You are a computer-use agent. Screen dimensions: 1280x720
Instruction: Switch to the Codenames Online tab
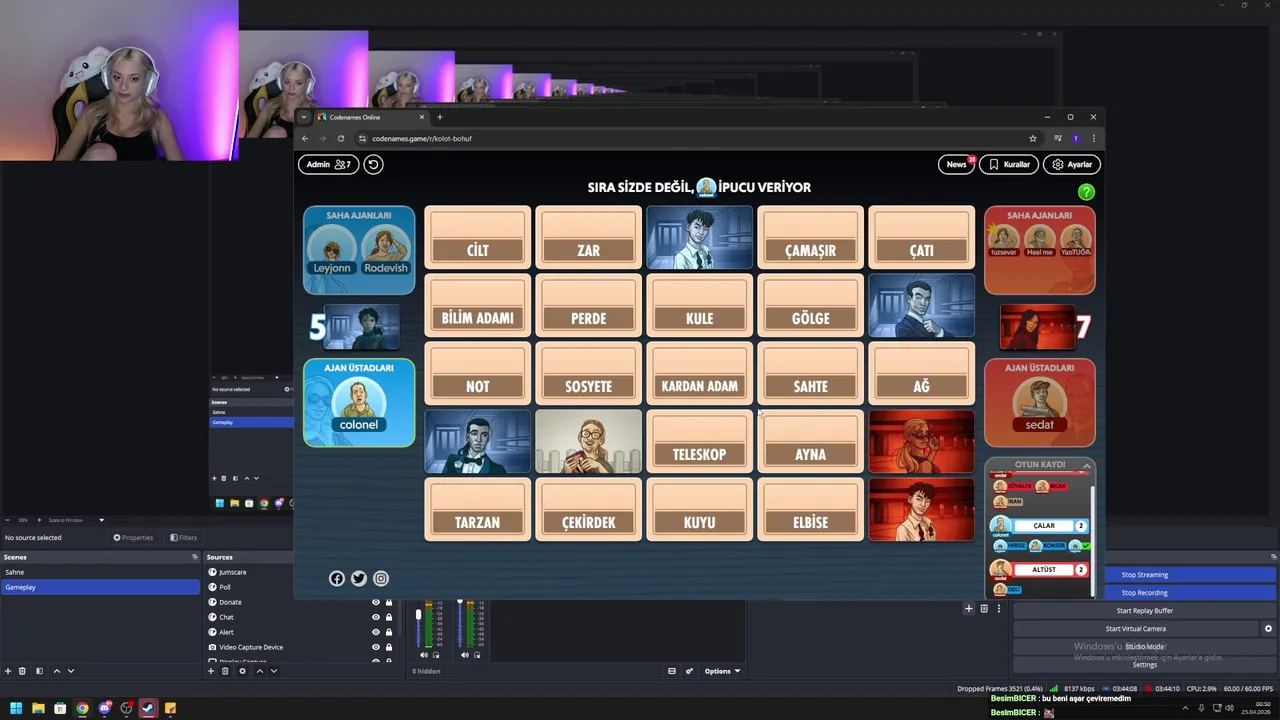(x=370, y=117)
